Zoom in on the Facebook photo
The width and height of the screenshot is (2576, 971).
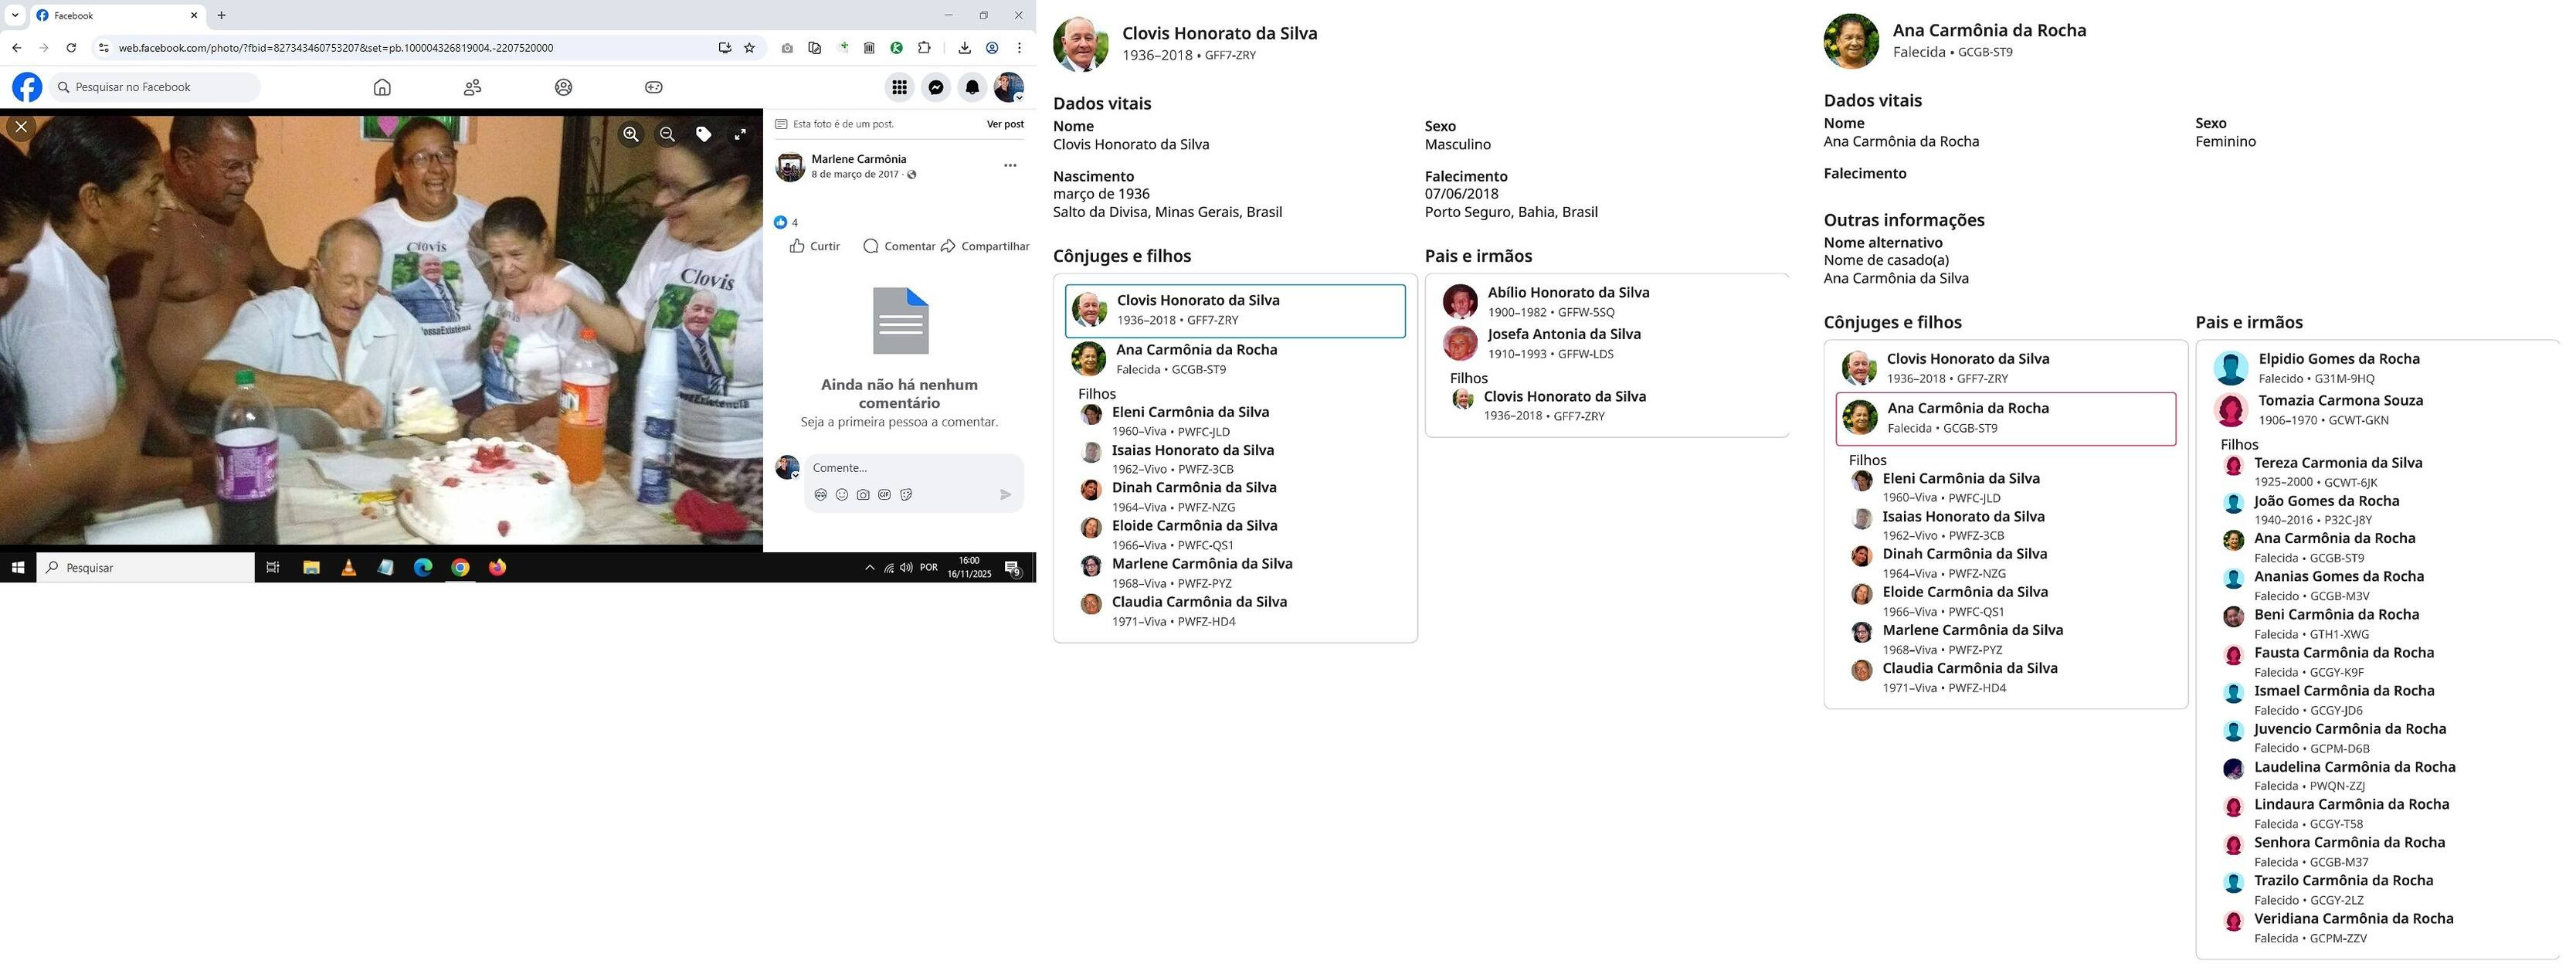(x=631, y=134)
